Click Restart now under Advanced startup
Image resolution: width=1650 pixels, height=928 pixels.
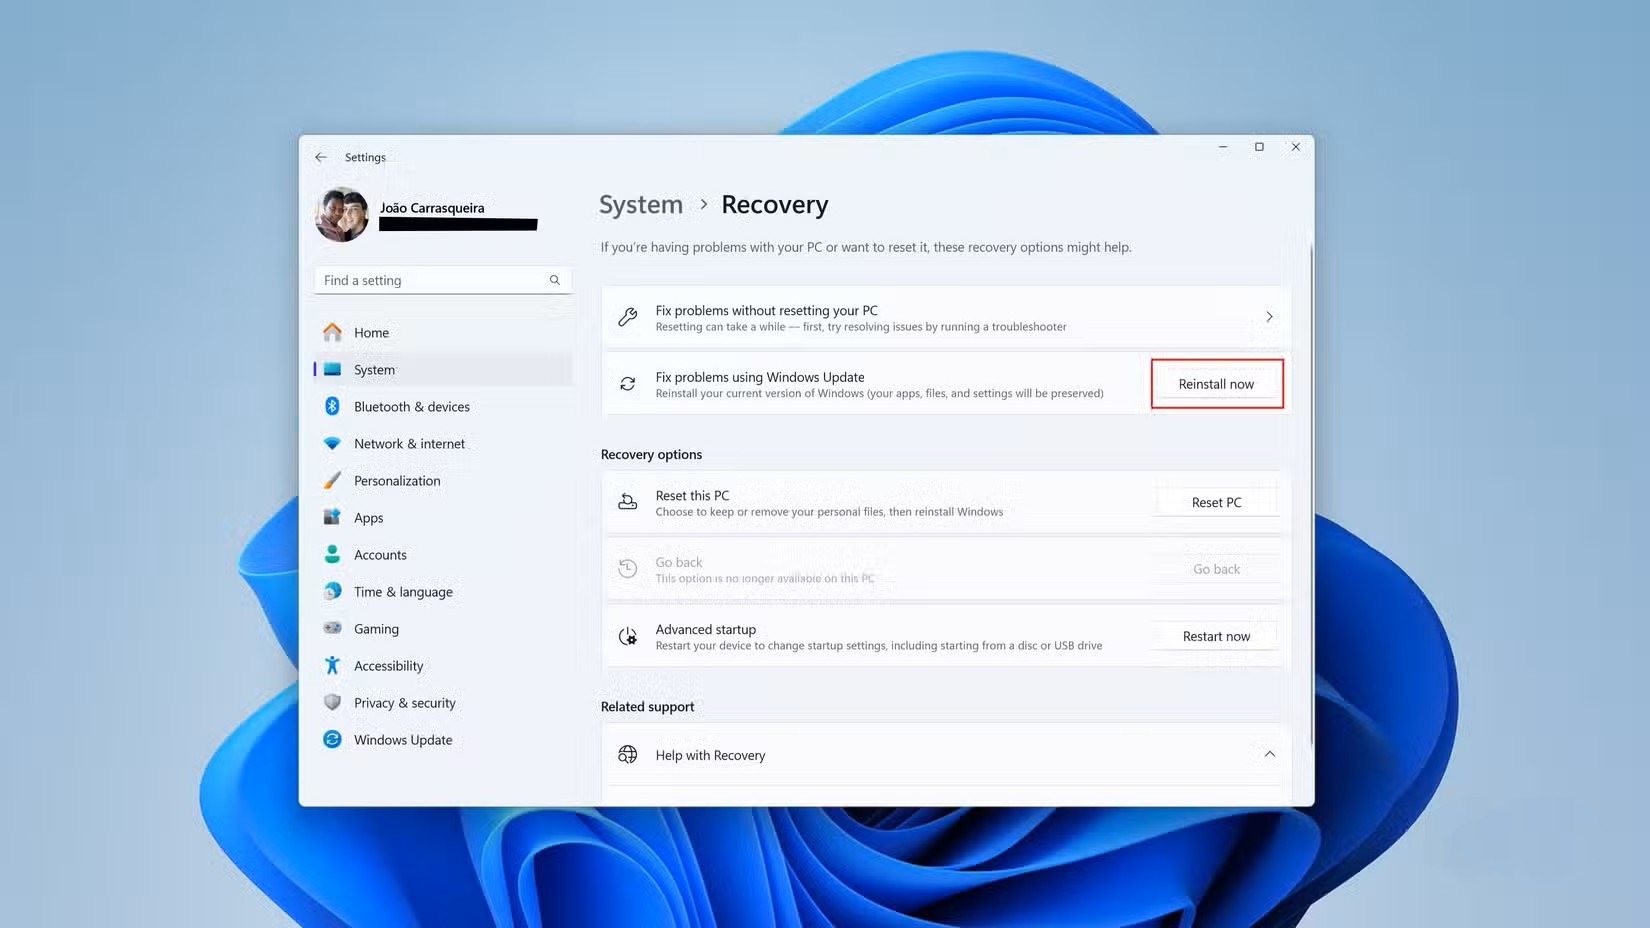click(x=1216, y=636)
